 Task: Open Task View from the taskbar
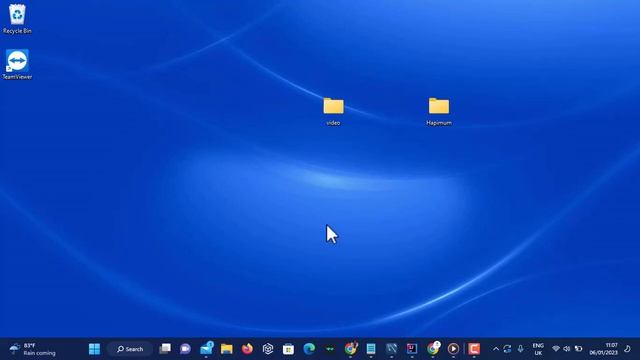coord(165,349)
